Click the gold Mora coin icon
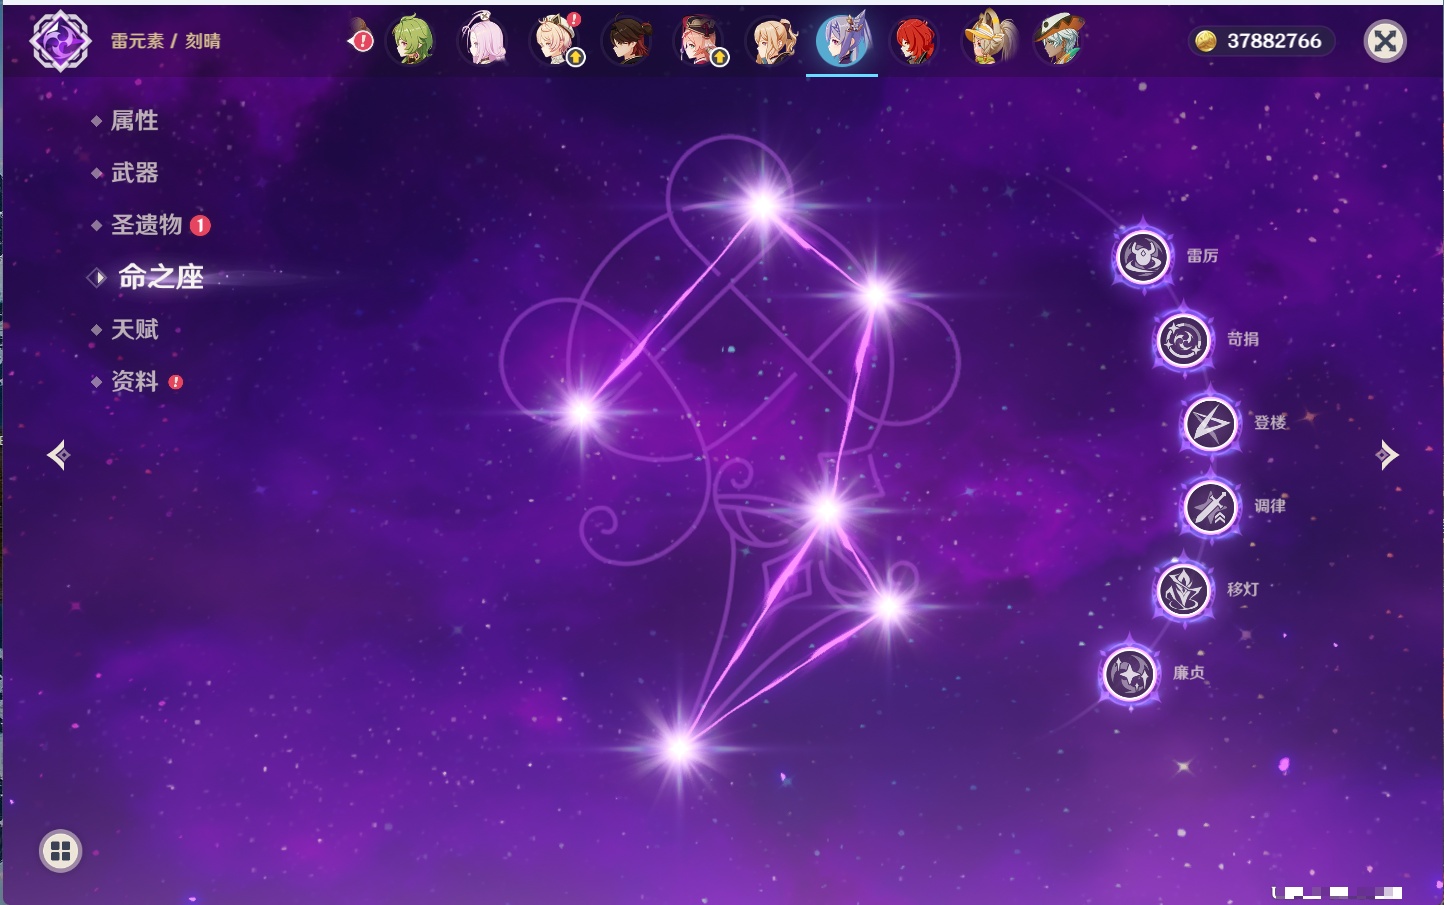This screenshot has height=905, width=1444. tap(1206, 41)
